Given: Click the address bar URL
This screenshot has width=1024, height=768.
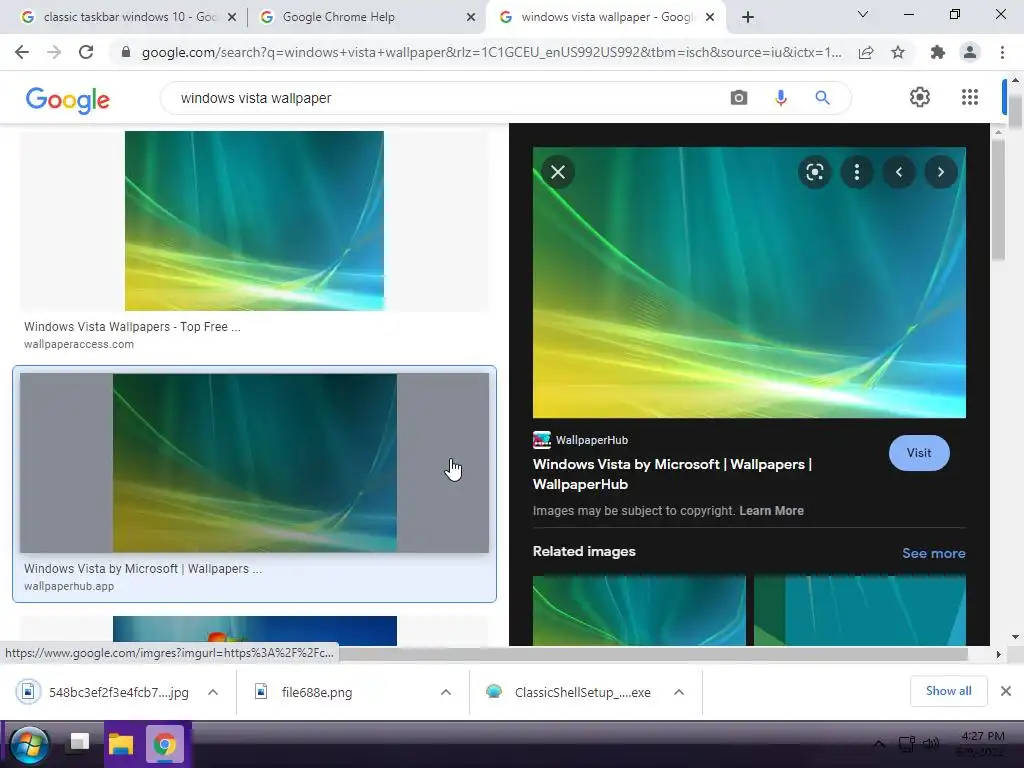Looking at the screenshot, I should tap(491, 52).
